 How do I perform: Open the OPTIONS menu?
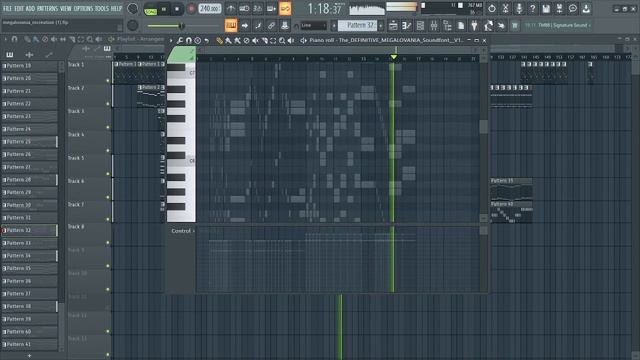coord(83,8)
